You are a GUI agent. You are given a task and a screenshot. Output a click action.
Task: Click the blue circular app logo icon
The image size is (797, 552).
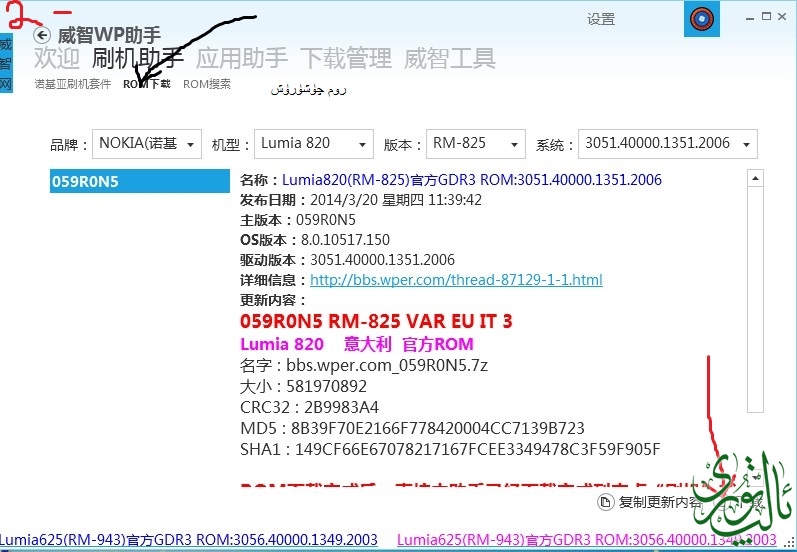701,19
